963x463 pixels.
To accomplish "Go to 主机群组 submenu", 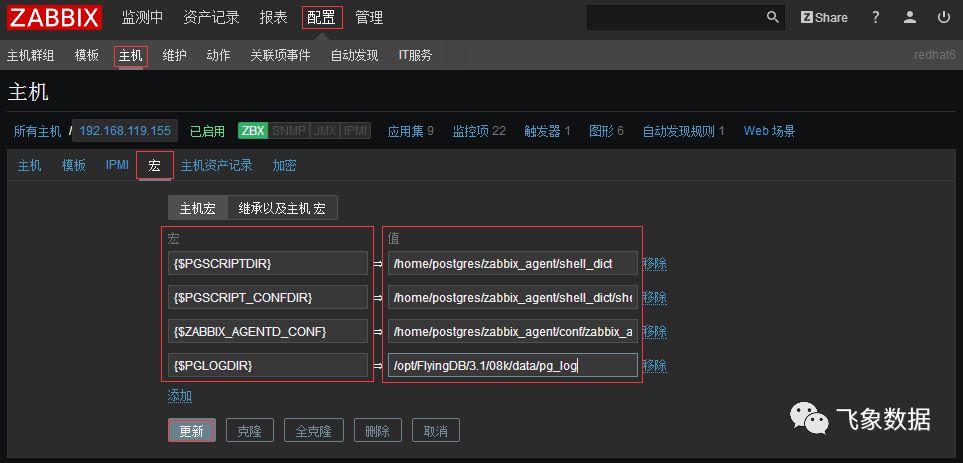I will click(x=31, y=56).
